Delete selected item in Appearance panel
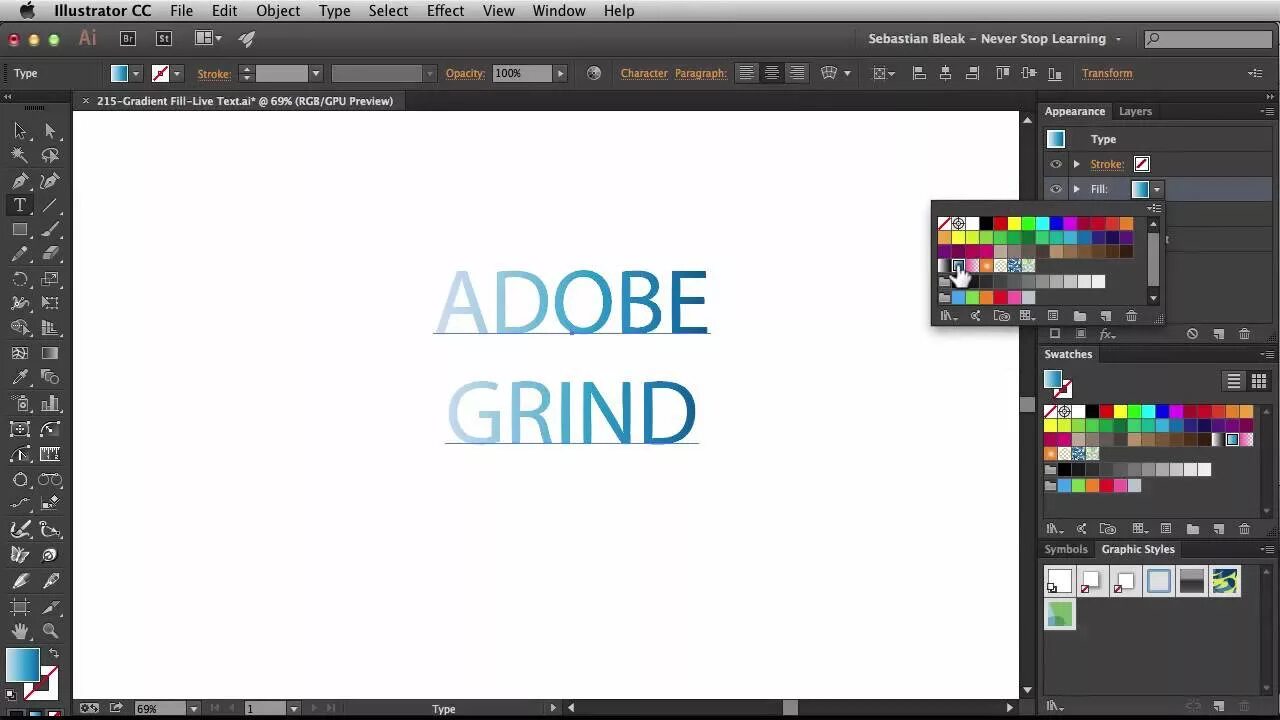 point(1245,334)
